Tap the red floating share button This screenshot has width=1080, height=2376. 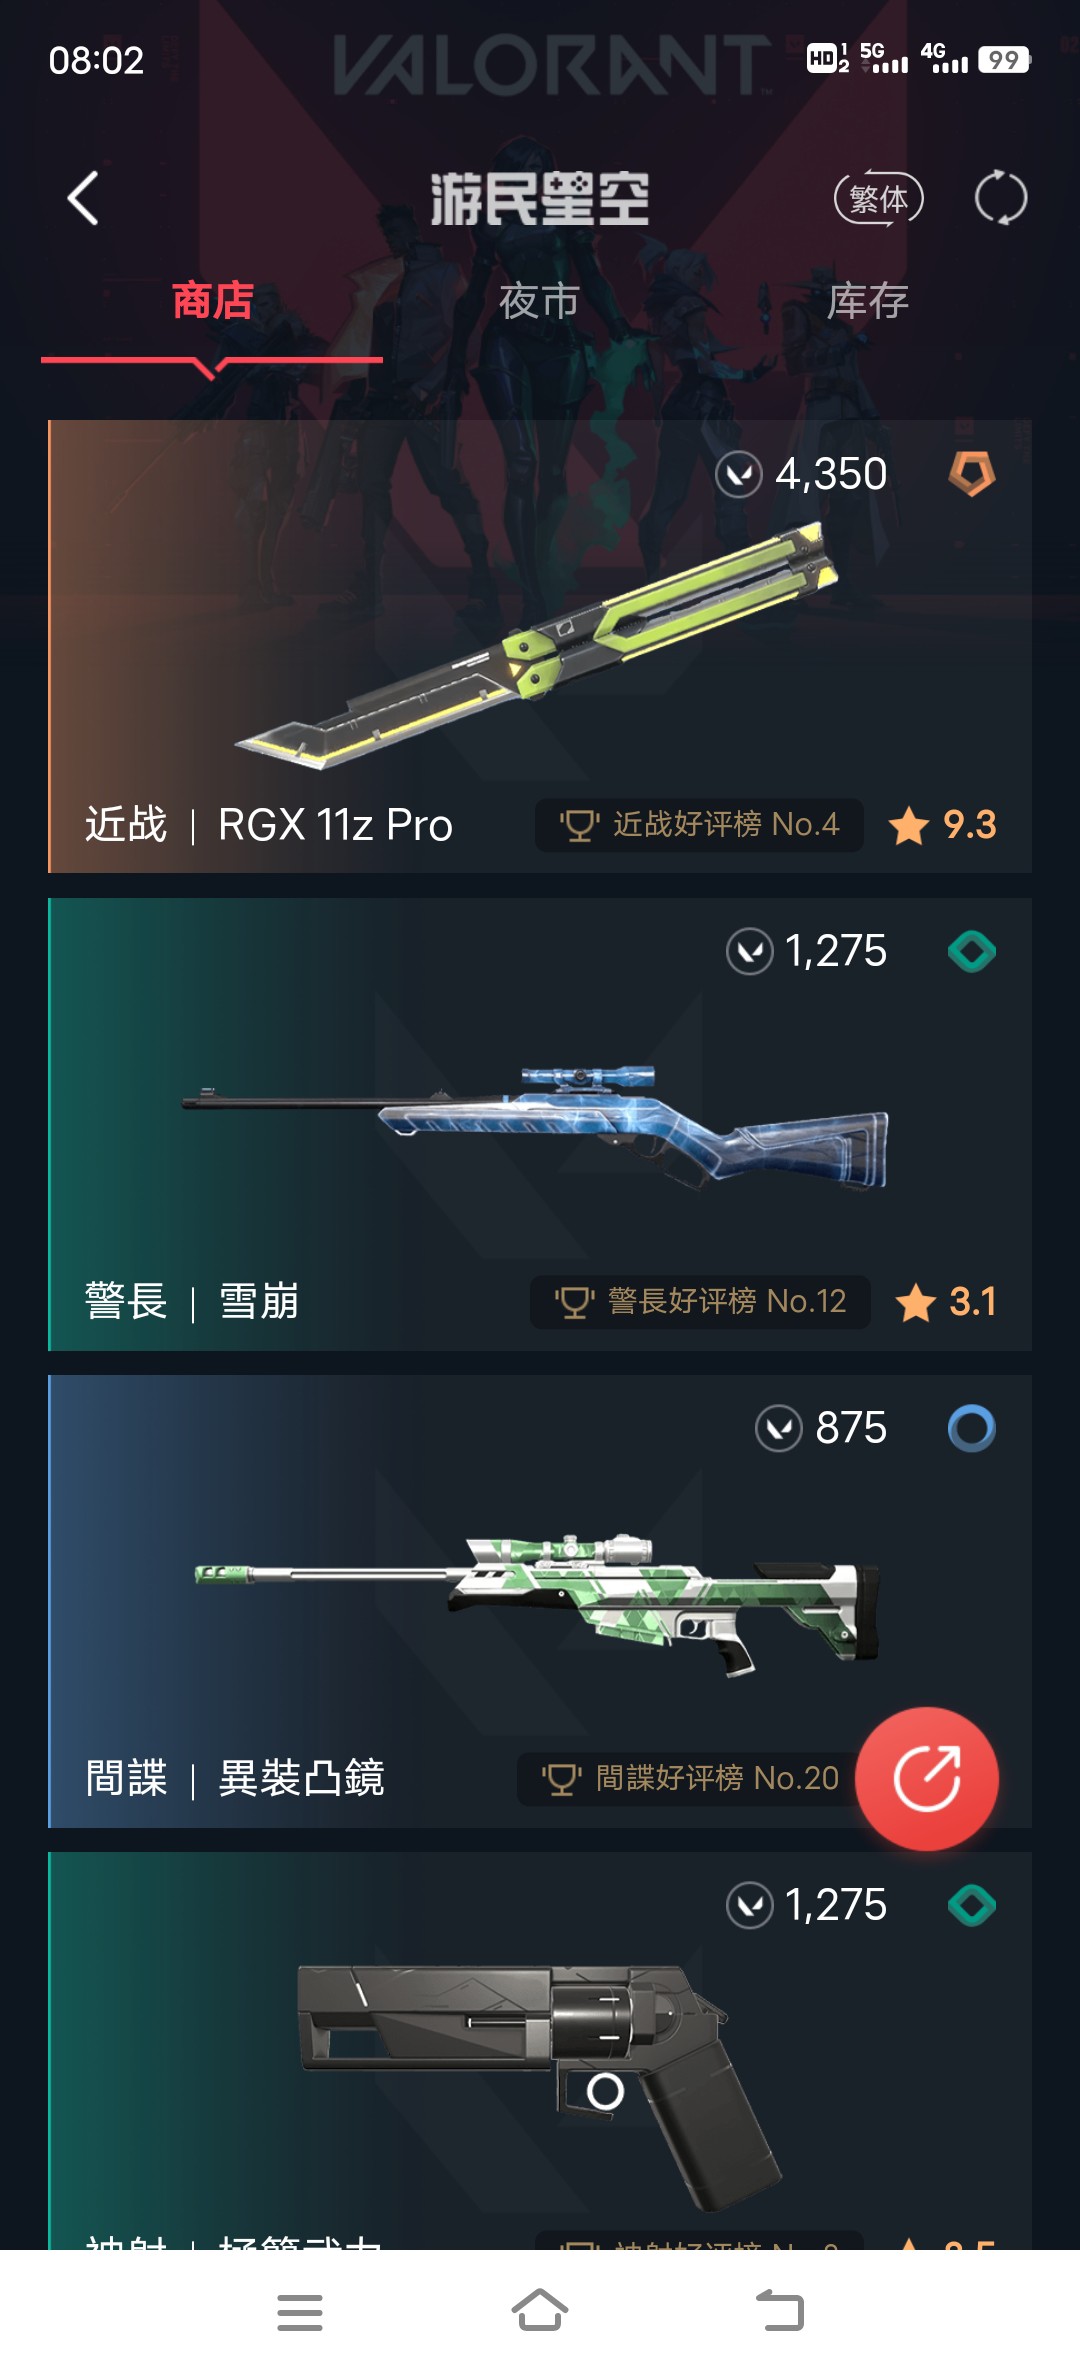click(x=927, y=1778)
